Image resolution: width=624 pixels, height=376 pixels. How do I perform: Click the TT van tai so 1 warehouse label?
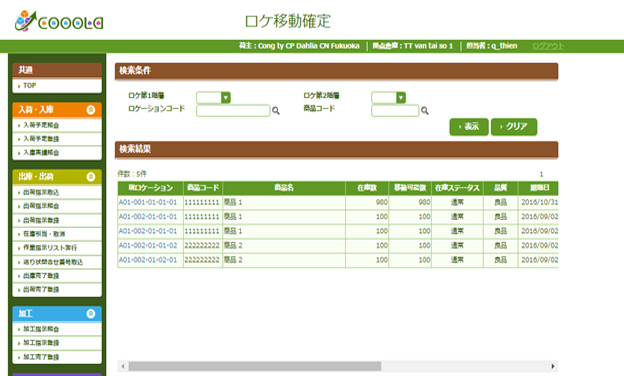point(413,46)
